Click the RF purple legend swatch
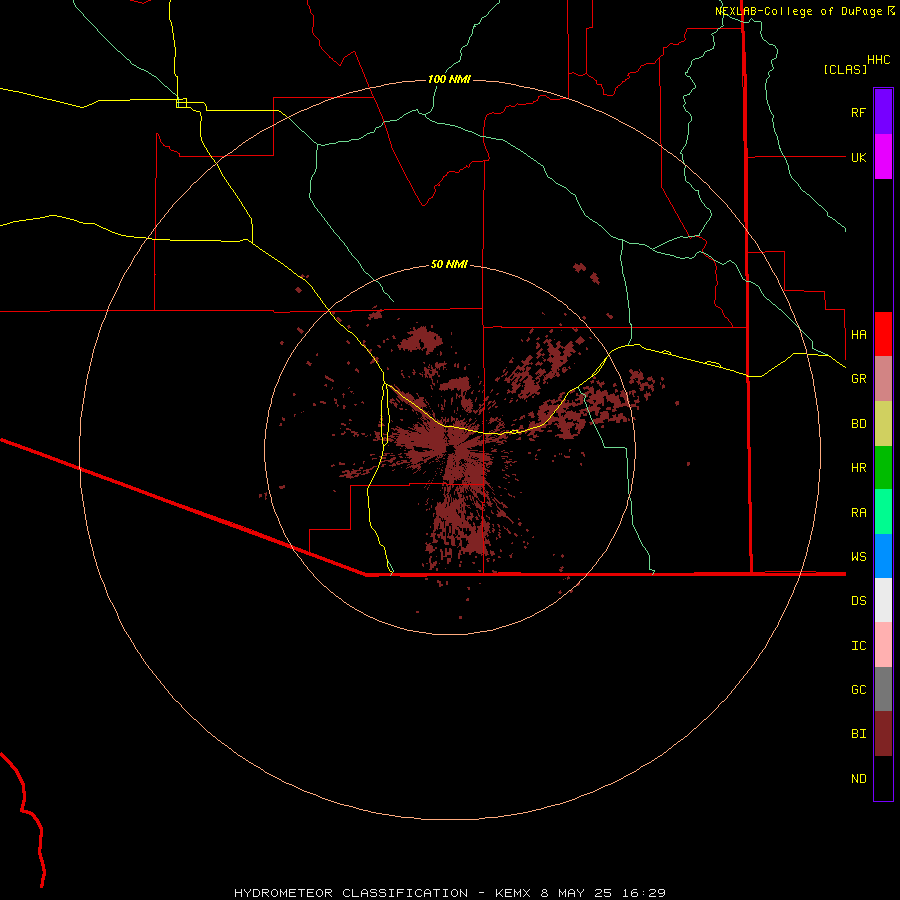The height and width of the screenshot is (900, 900). (883, 112)
